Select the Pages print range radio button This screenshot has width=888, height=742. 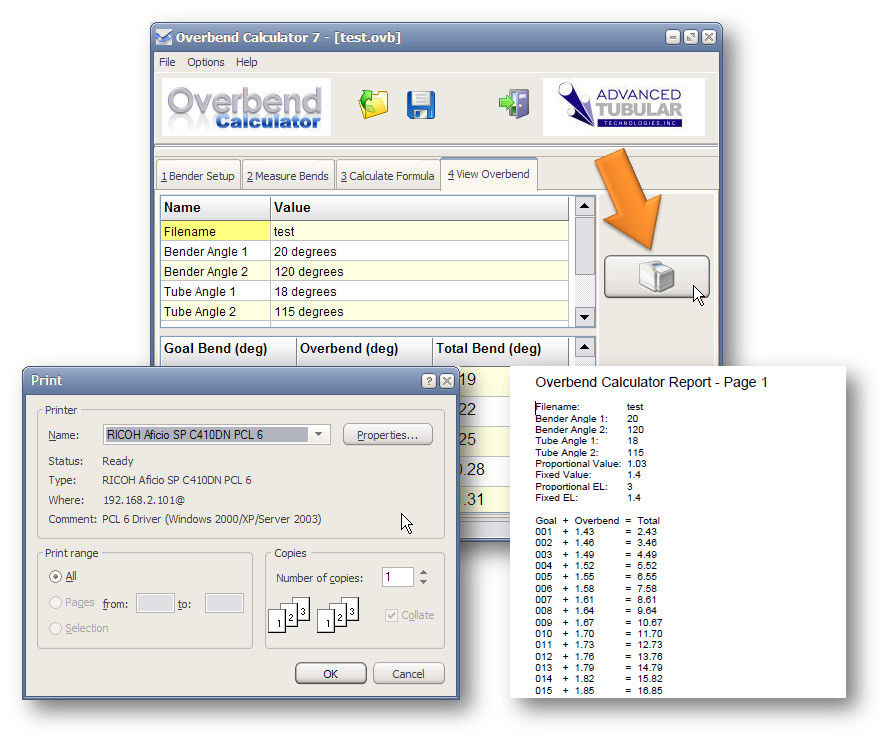tap(55, 603)
